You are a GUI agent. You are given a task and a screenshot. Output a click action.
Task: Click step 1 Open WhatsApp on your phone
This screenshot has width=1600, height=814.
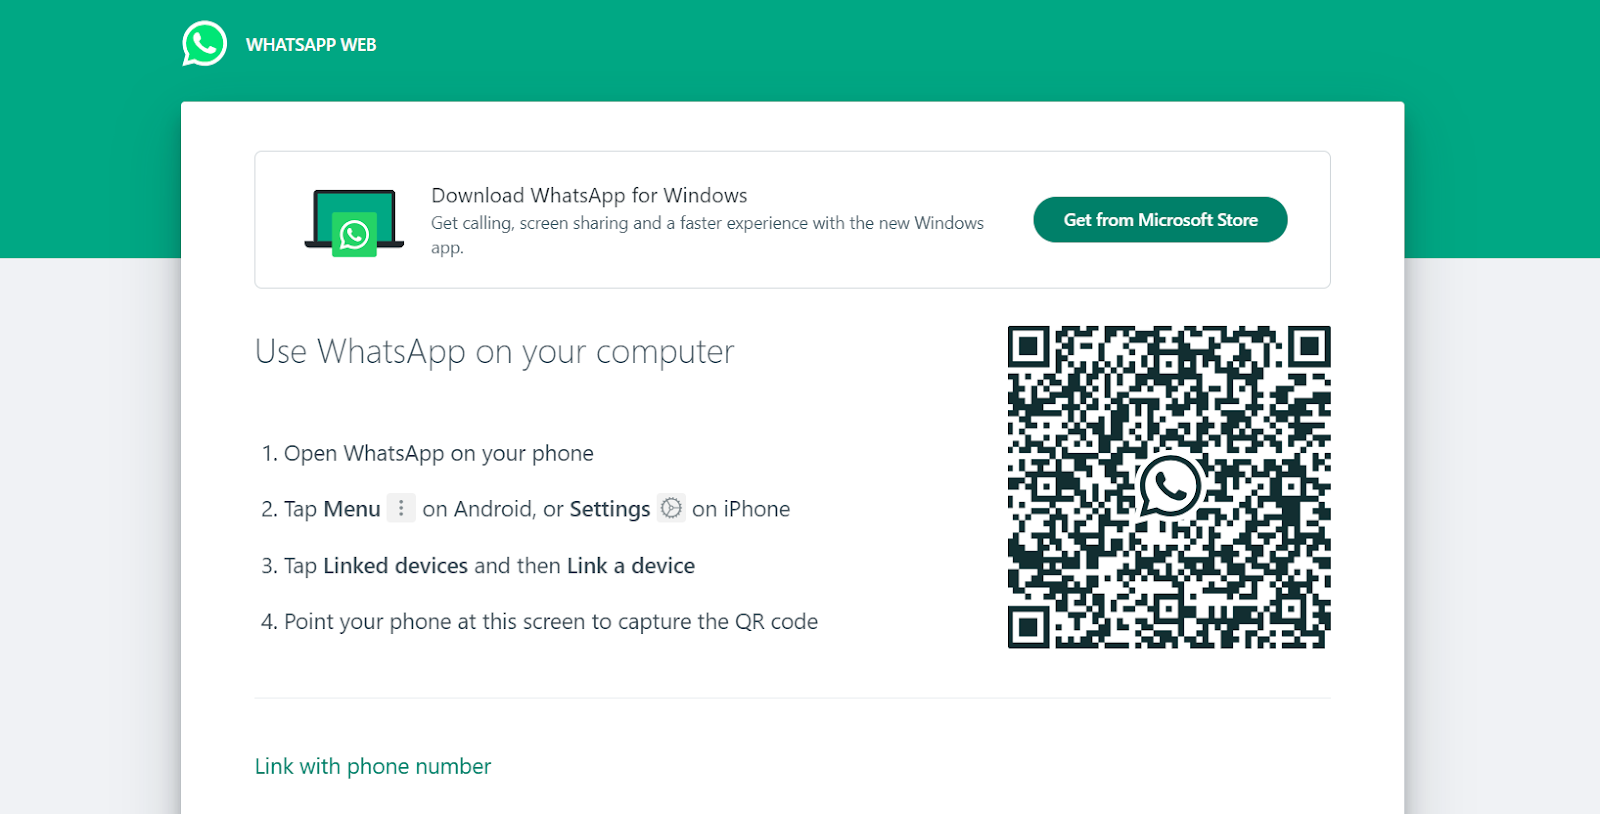(427, 453)
